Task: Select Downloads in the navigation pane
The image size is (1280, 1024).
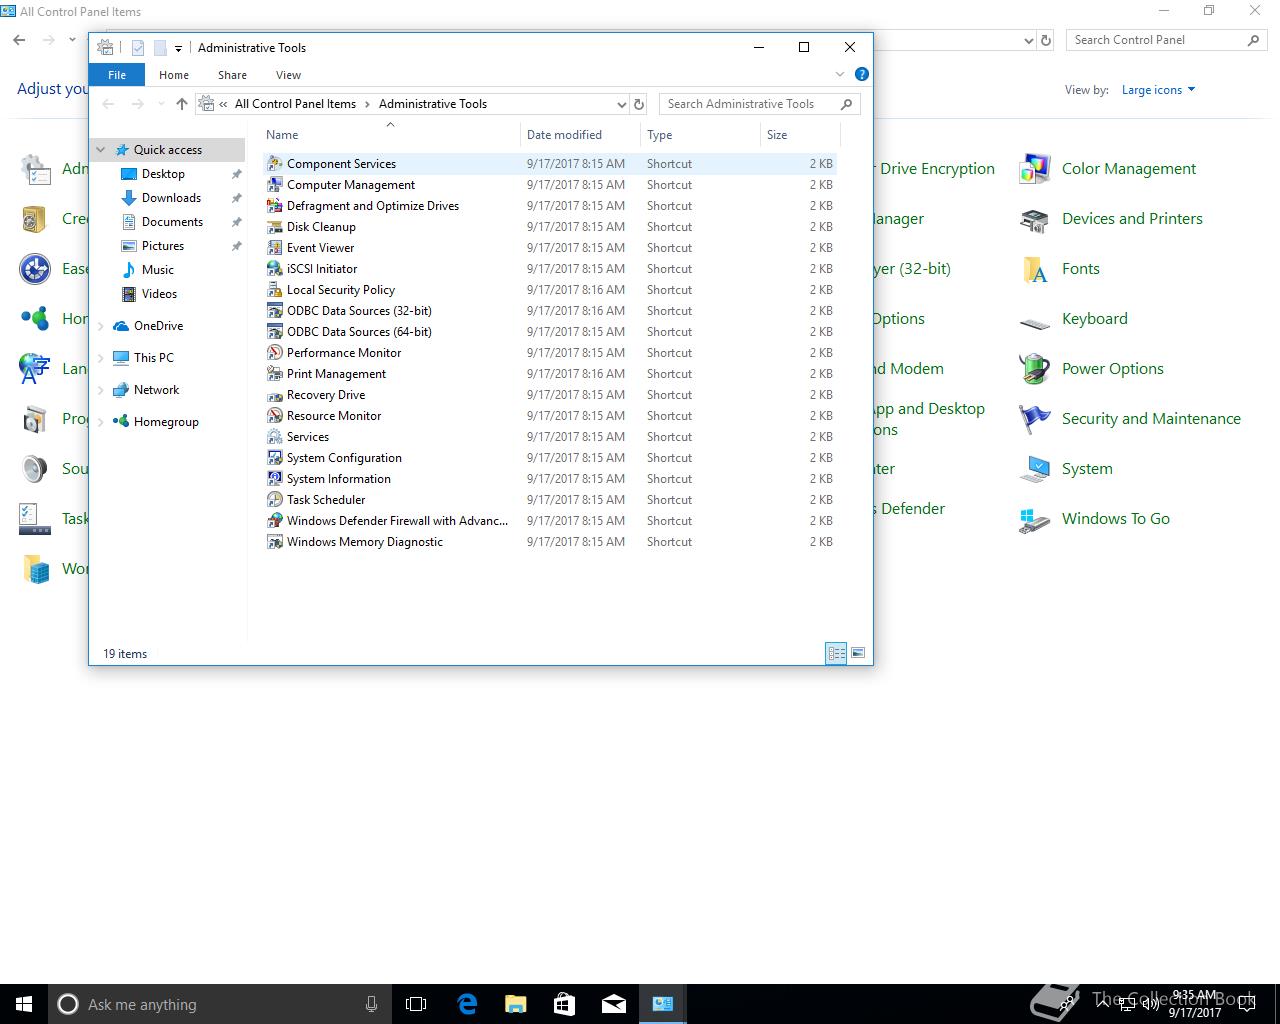Action: pyautogui.click(x=171, y=198)
